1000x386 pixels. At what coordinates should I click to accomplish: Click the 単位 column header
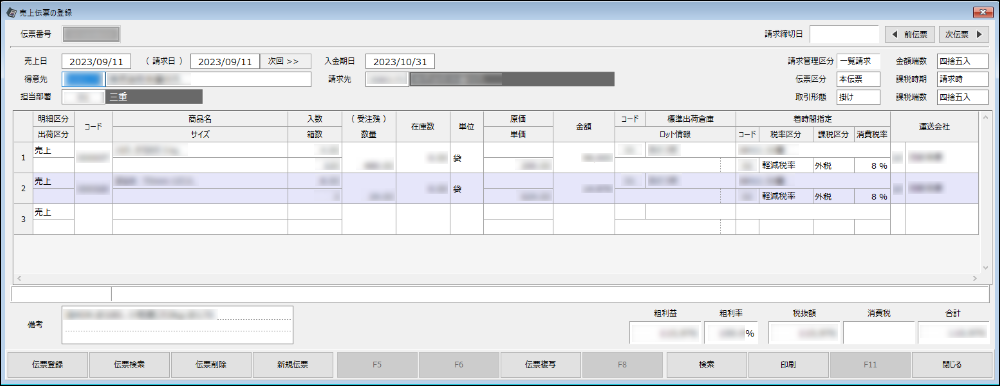467,126
